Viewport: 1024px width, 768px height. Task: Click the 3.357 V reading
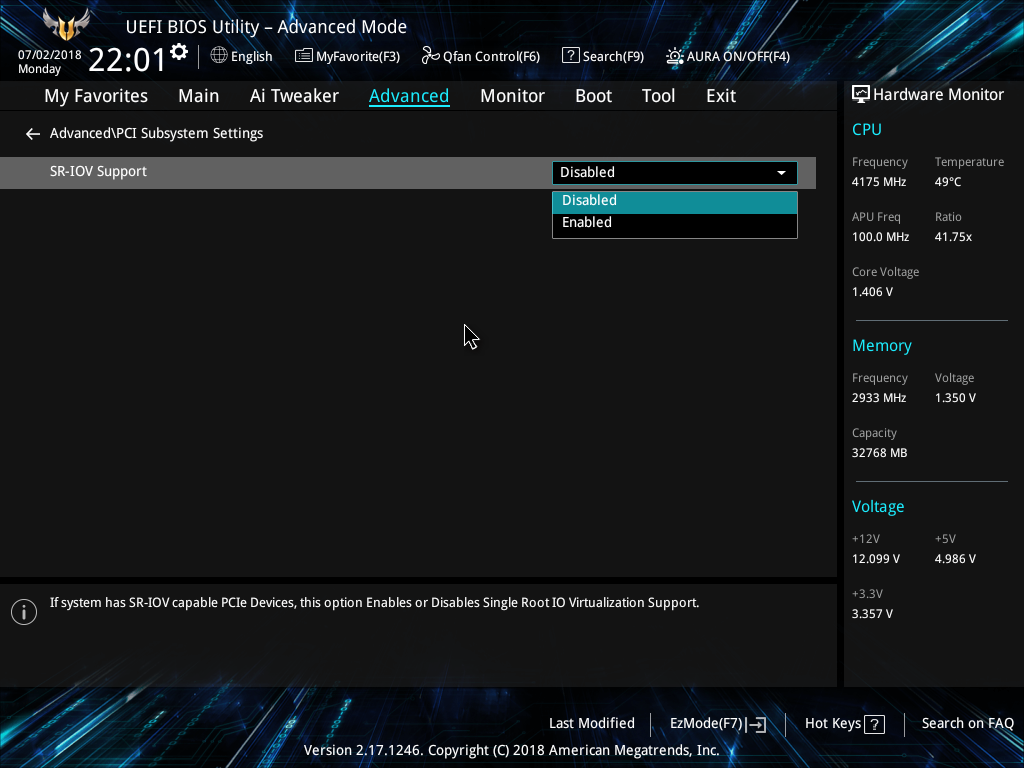(872, 614)
